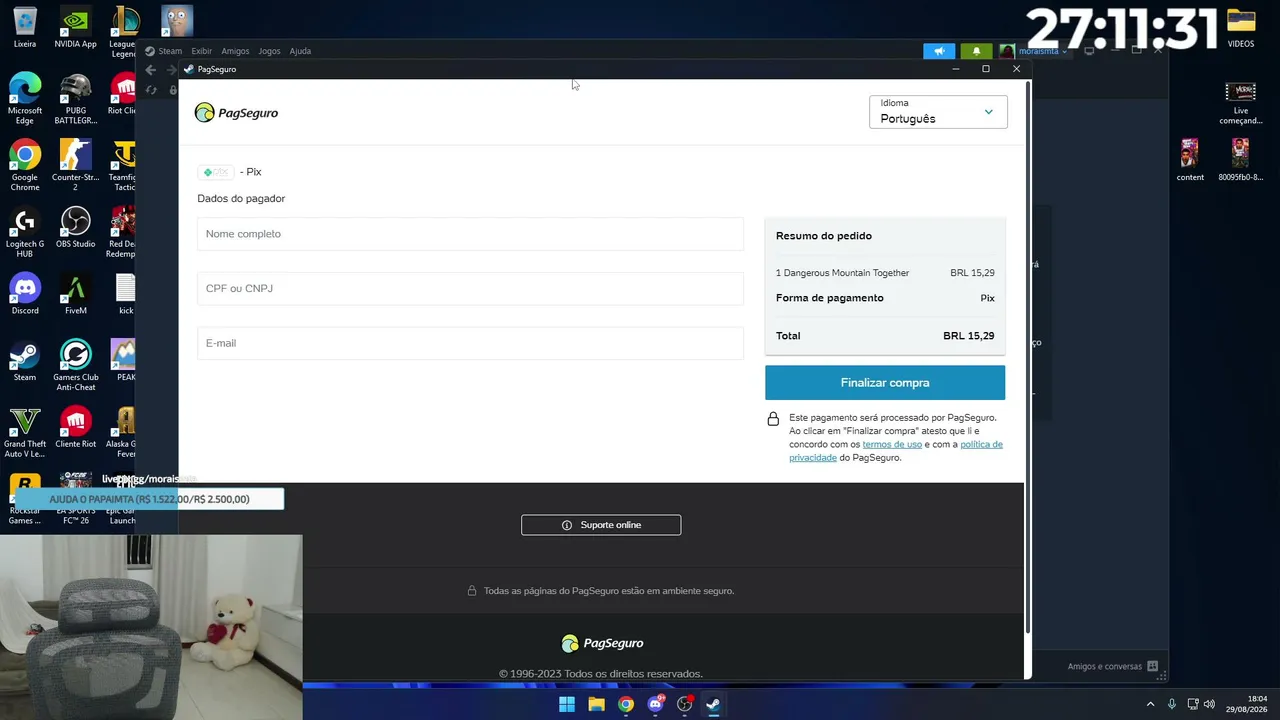Launch NVIDIA App from the desktop
The width and height of the screenshot is (1280, 720).
(x=75, y=28)
